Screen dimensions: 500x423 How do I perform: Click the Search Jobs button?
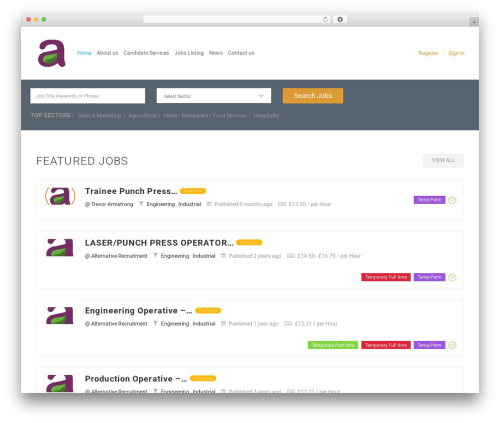pyautogui.click(x=313, y=96)
